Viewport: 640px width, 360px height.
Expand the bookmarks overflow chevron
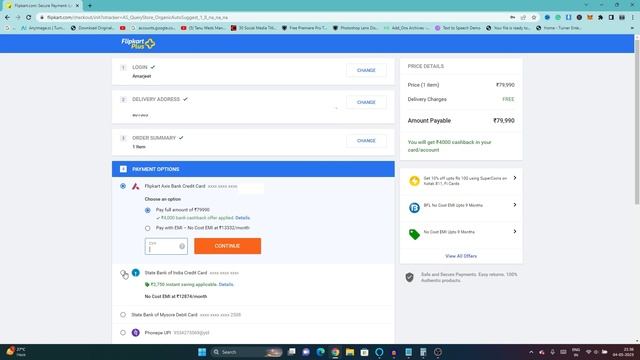click(x=632, y=28)
